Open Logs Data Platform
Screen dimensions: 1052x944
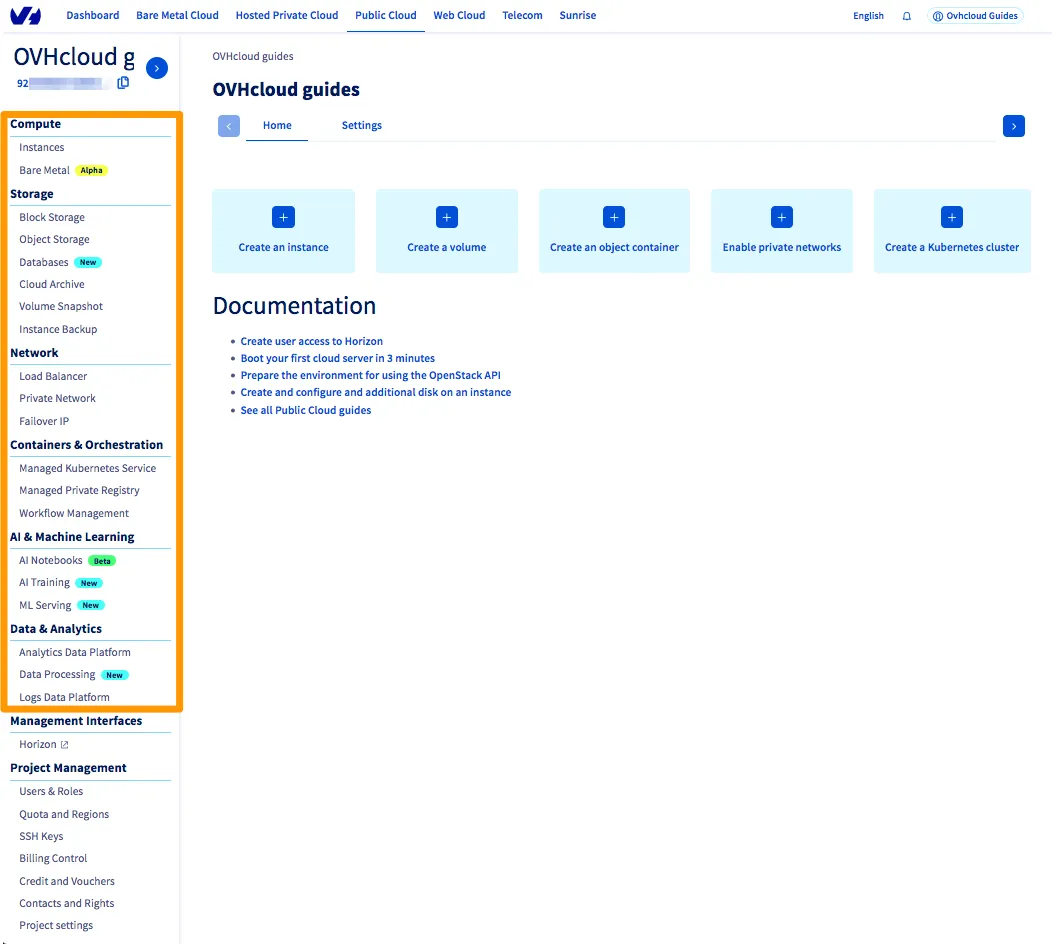pos(64,697)
